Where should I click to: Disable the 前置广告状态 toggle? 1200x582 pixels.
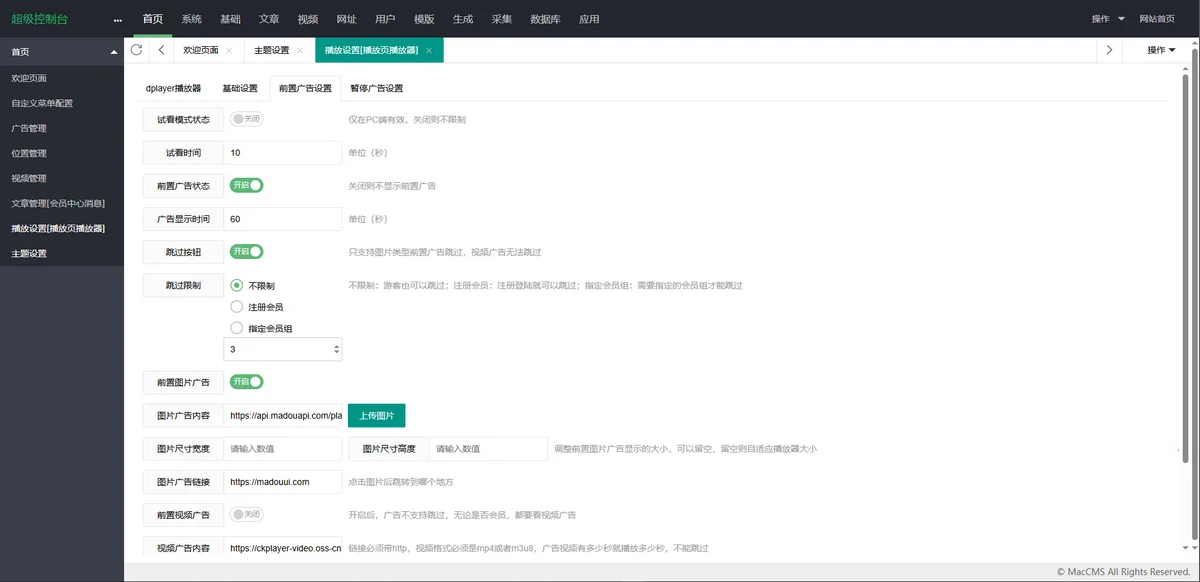246,185
